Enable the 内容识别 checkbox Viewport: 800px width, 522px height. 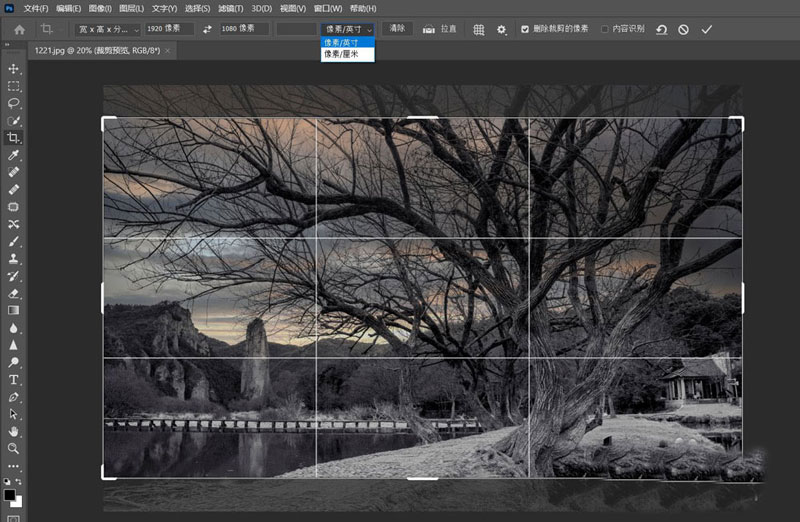[605, 30]
